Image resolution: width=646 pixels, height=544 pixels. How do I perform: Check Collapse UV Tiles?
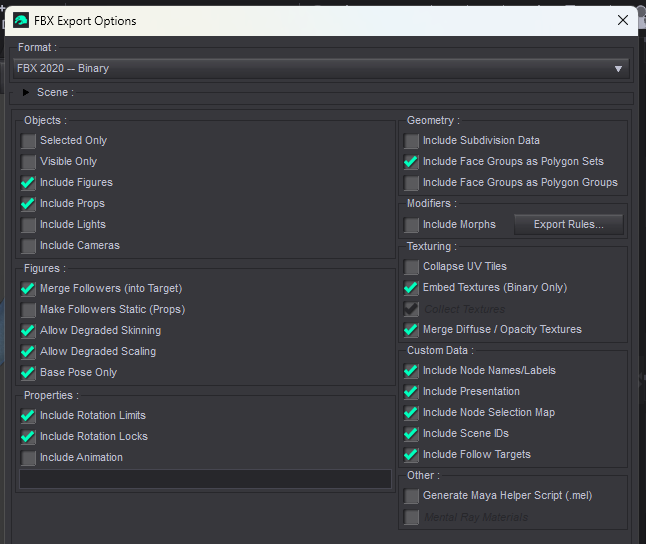(411, 267)
